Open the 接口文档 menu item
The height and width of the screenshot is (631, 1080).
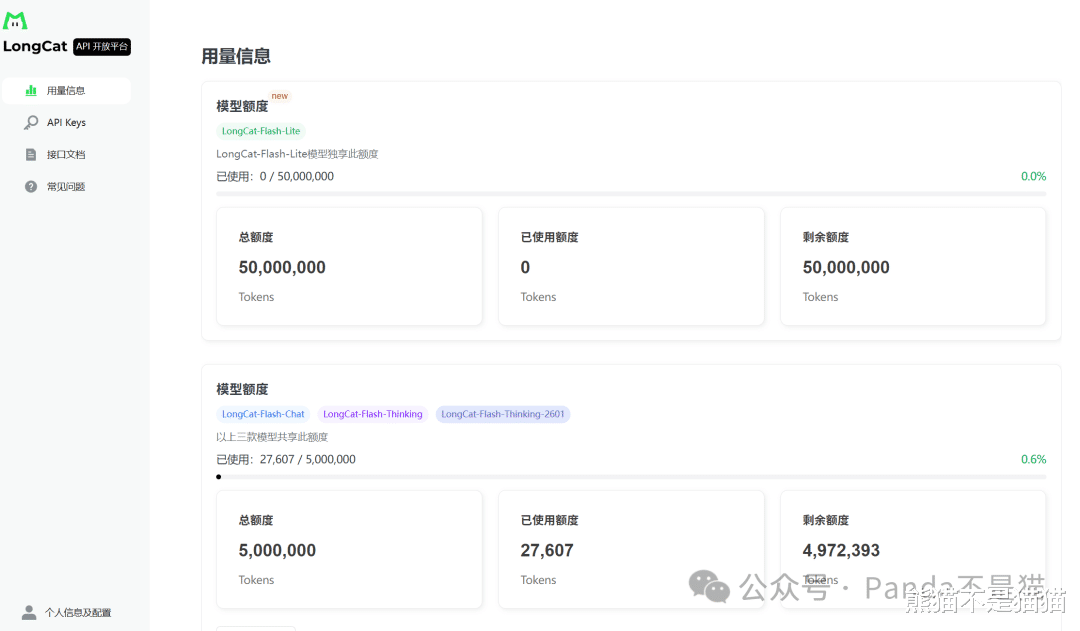click(67, 154)
